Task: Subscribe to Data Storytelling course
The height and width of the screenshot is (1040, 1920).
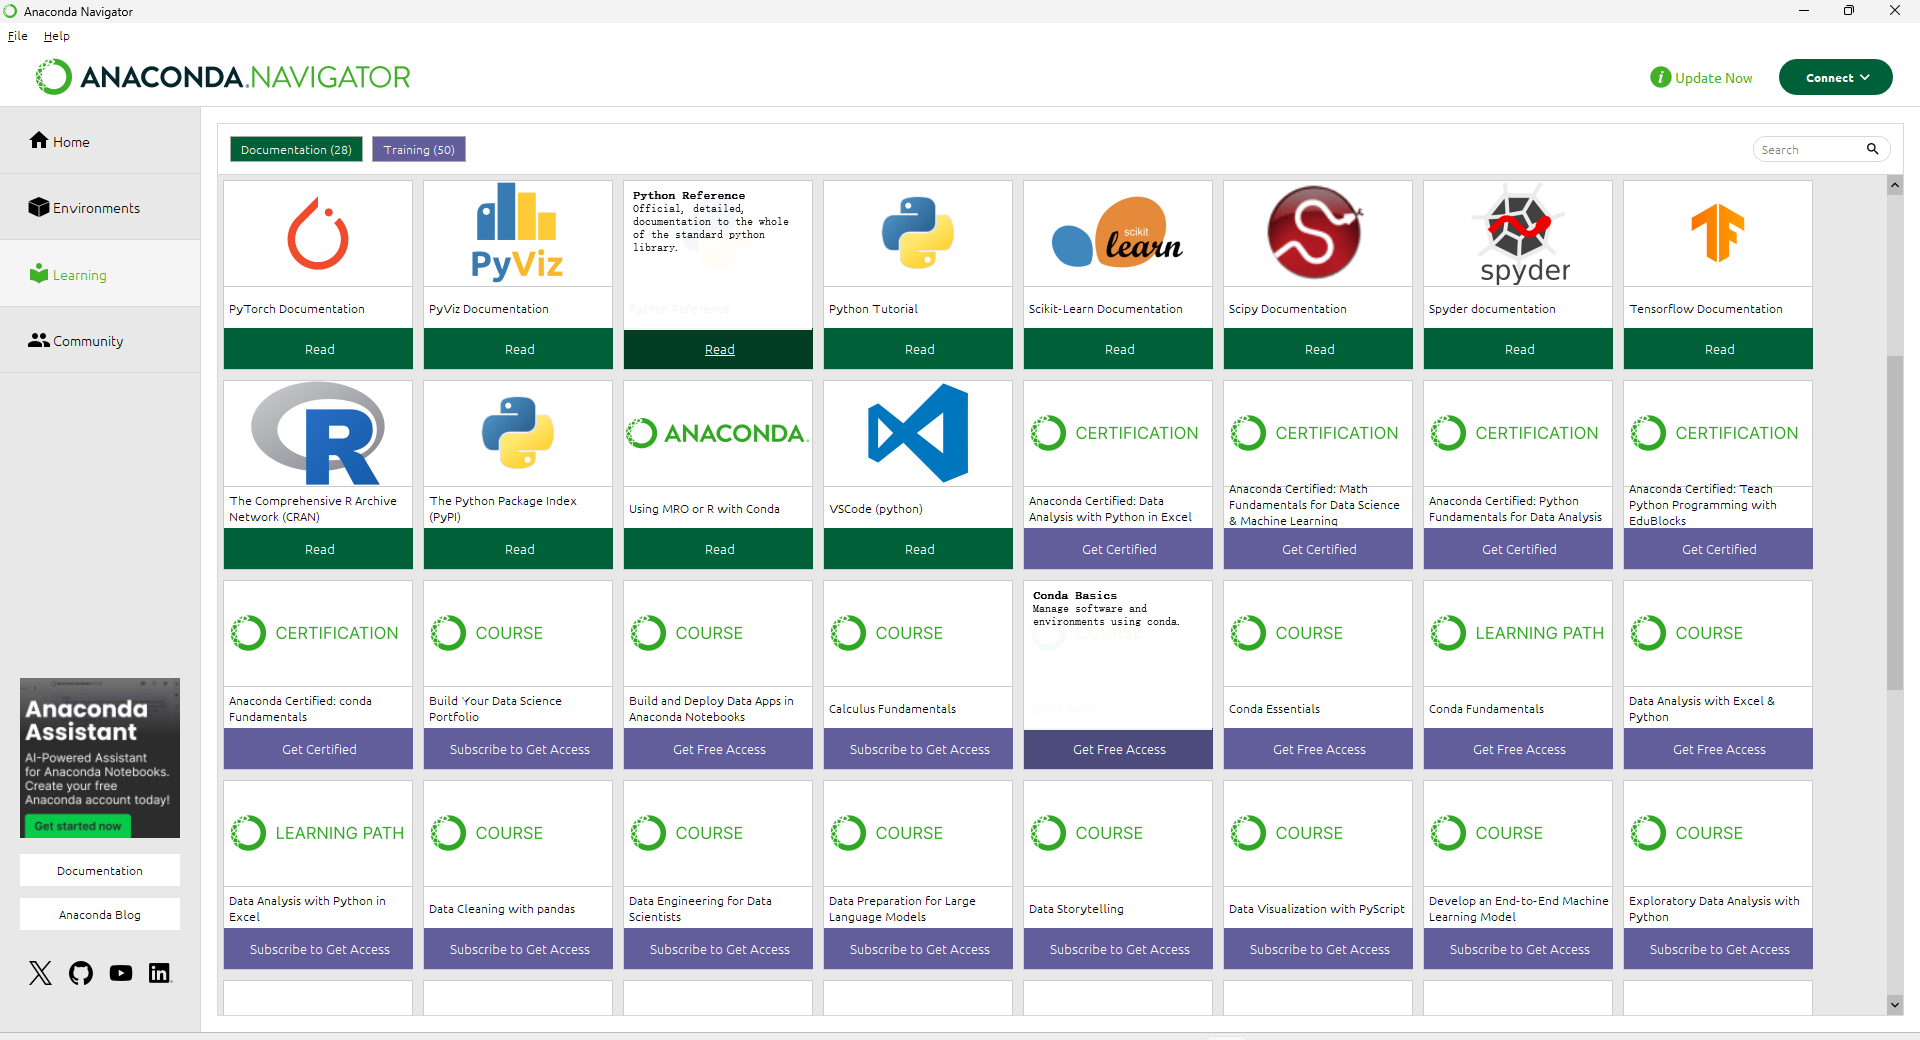Action: [1118, 949]
